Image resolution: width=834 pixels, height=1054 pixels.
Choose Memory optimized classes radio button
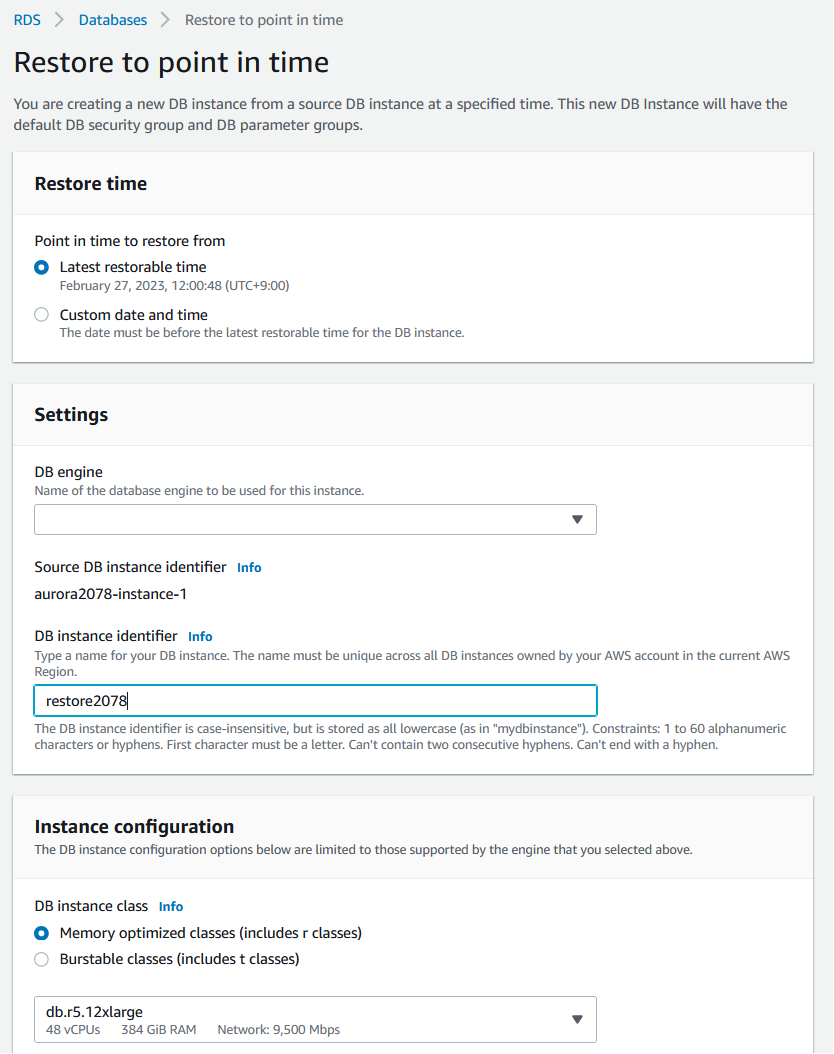[41, 933]
